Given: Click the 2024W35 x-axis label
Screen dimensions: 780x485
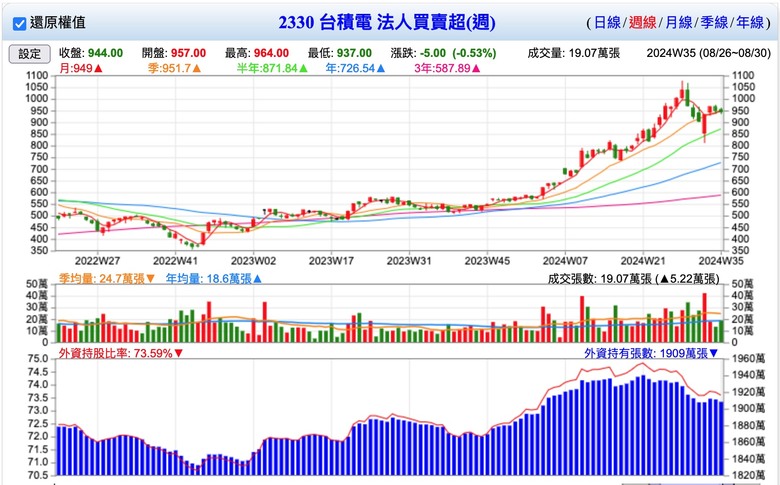Looking at the screenshot, I should [721, 261].
